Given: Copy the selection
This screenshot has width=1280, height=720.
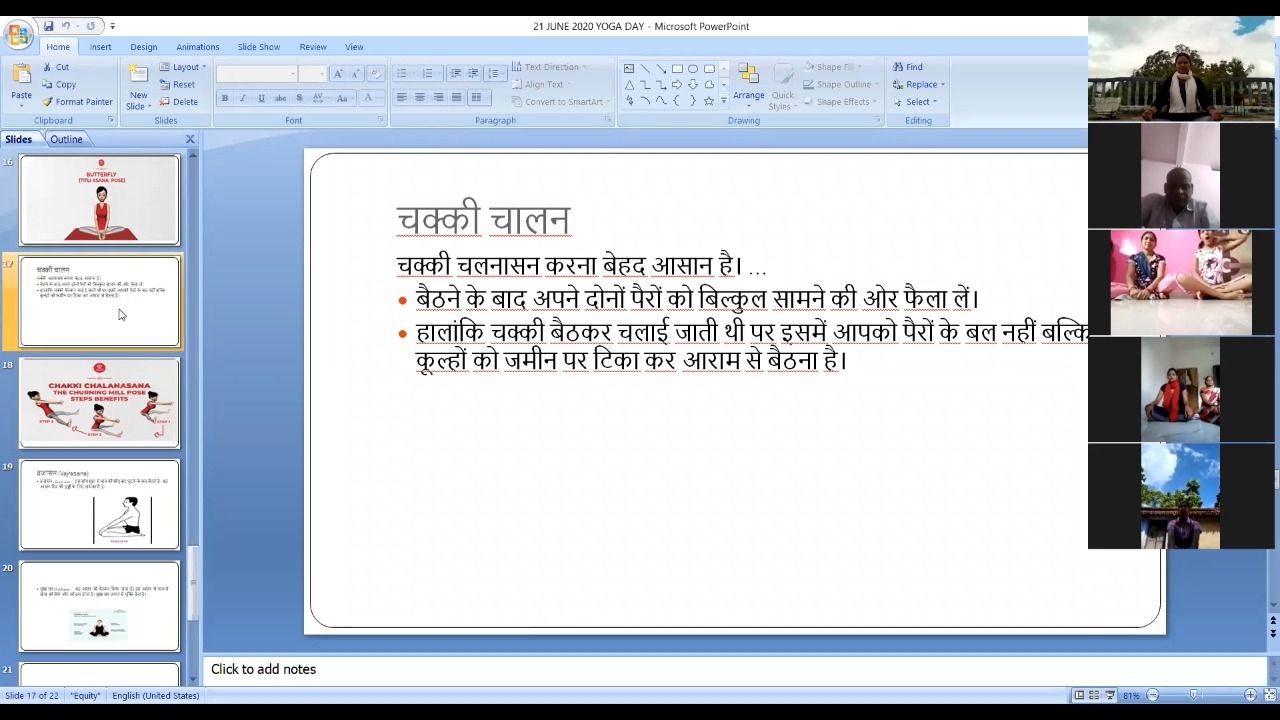Looking at the screenshot, I should pyautogui.click(x=59, y=85).
